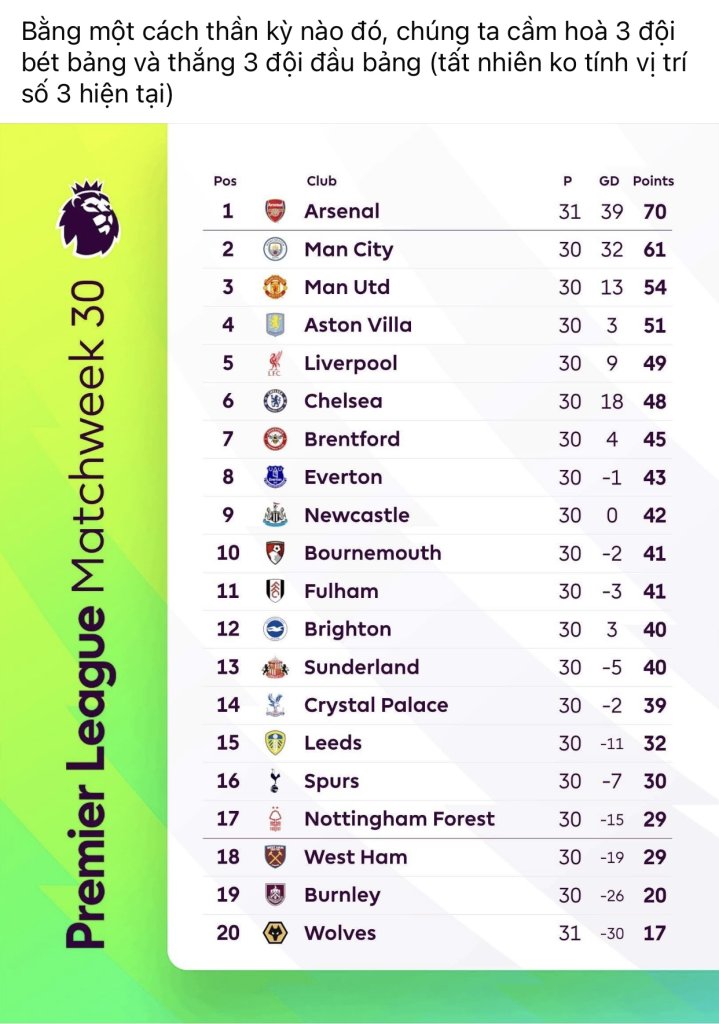Click Arsenal's 70 points value
The width and height of the screenshot is (719, 1024).
(x=654, y=212)
